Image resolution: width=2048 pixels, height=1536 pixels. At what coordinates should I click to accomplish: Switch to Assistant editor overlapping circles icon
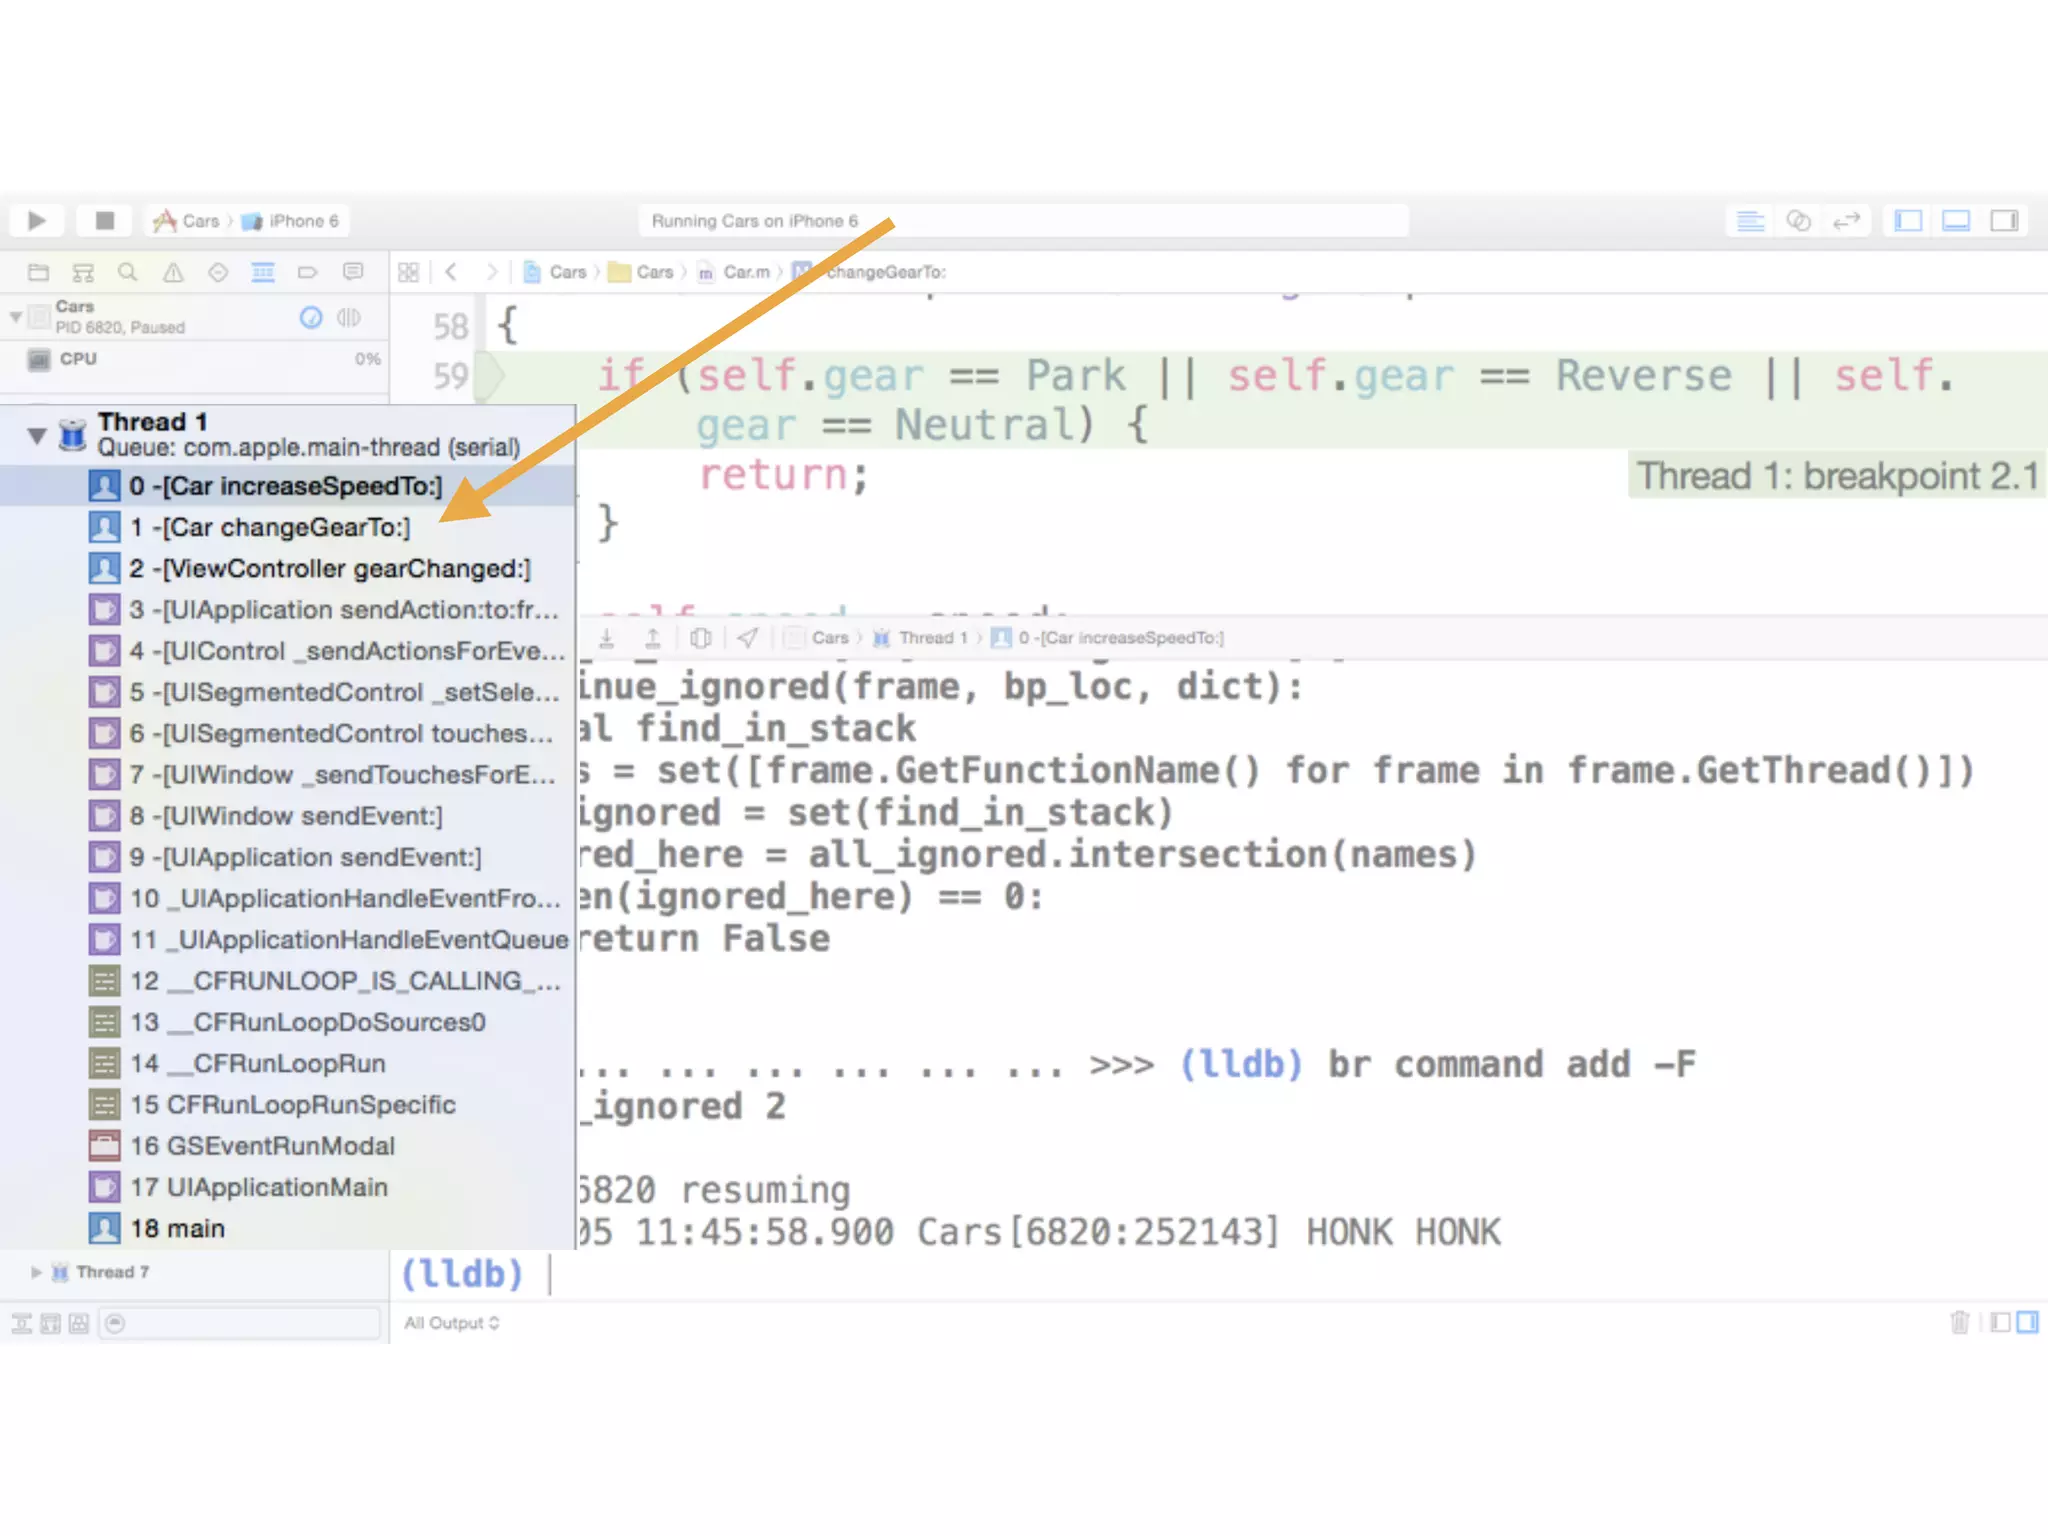(x=1798, y=220)
